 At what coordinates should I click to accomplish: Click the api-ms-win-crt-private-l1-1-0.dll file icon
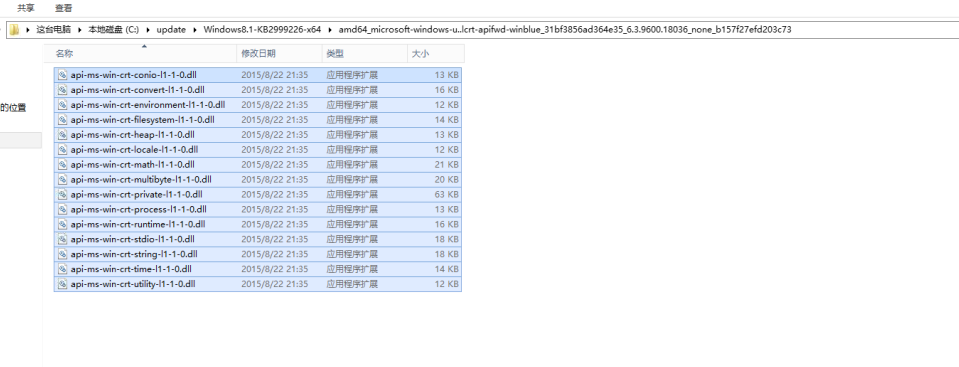(62, 195)
